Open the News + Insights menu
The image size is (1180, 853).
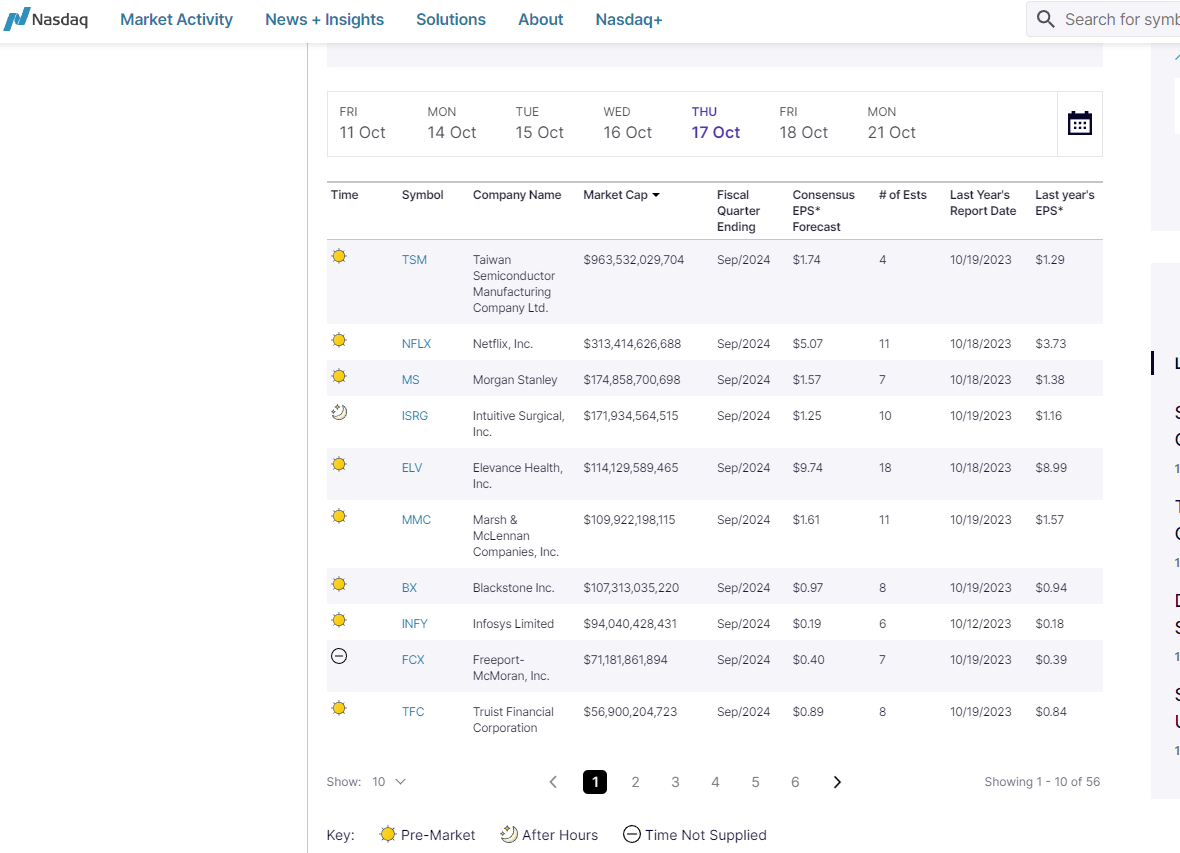tap(324, 19)
